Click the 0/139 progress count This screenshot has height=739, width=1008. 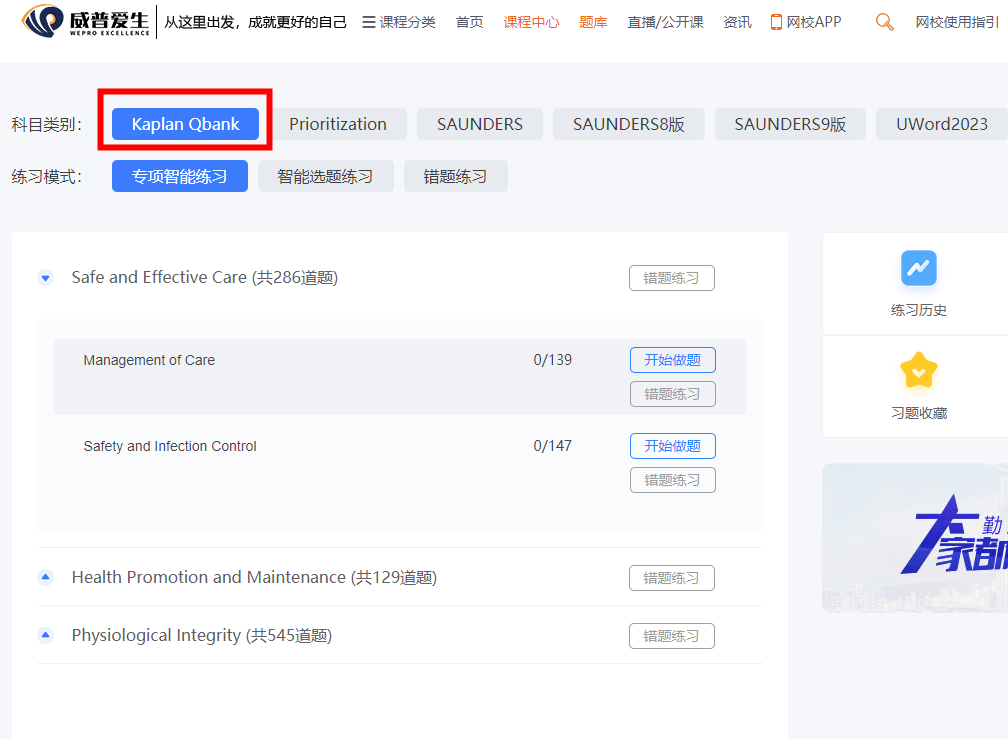click(x=552, y=360)
